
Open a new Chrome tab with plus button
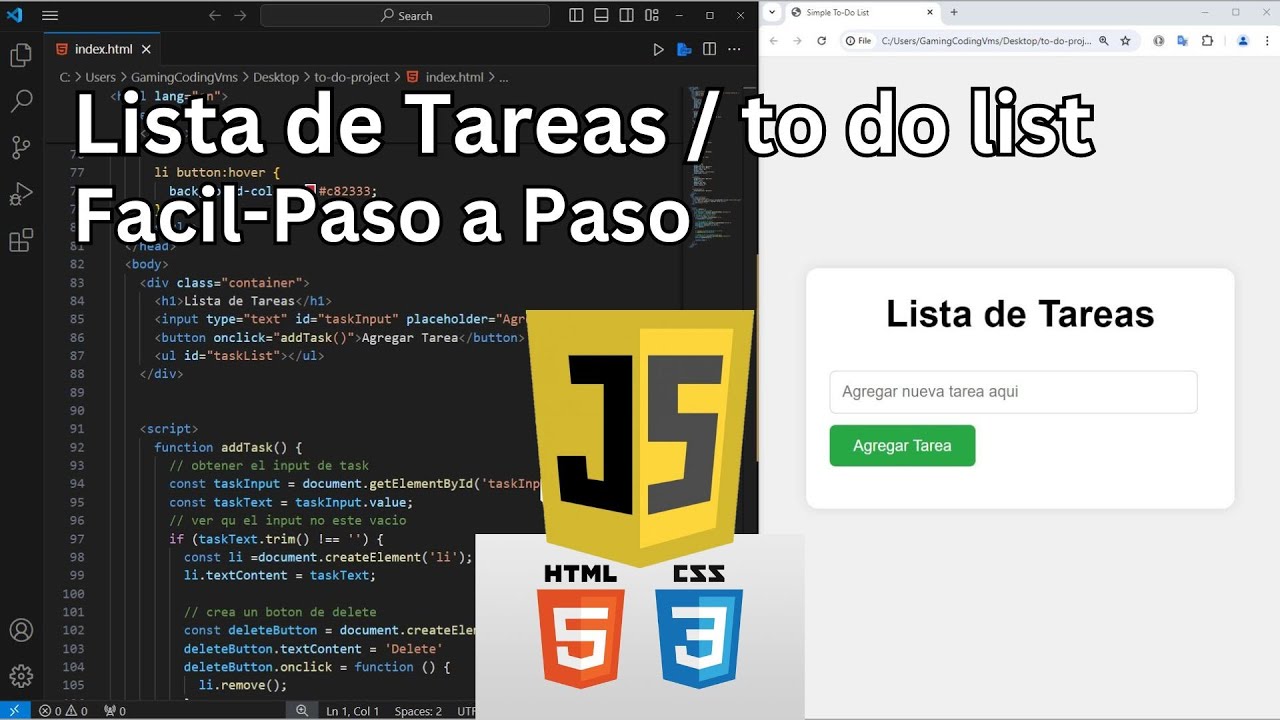(954, 12)
